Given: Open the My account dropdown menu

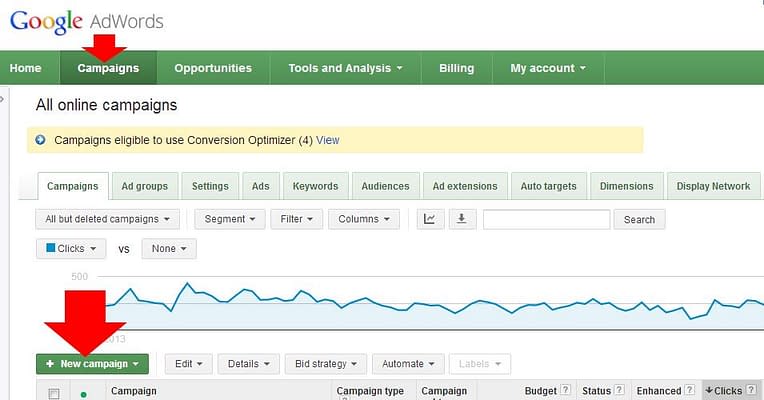Looking at the screenshot, I should pyautogui.click(x=548, y=68).
